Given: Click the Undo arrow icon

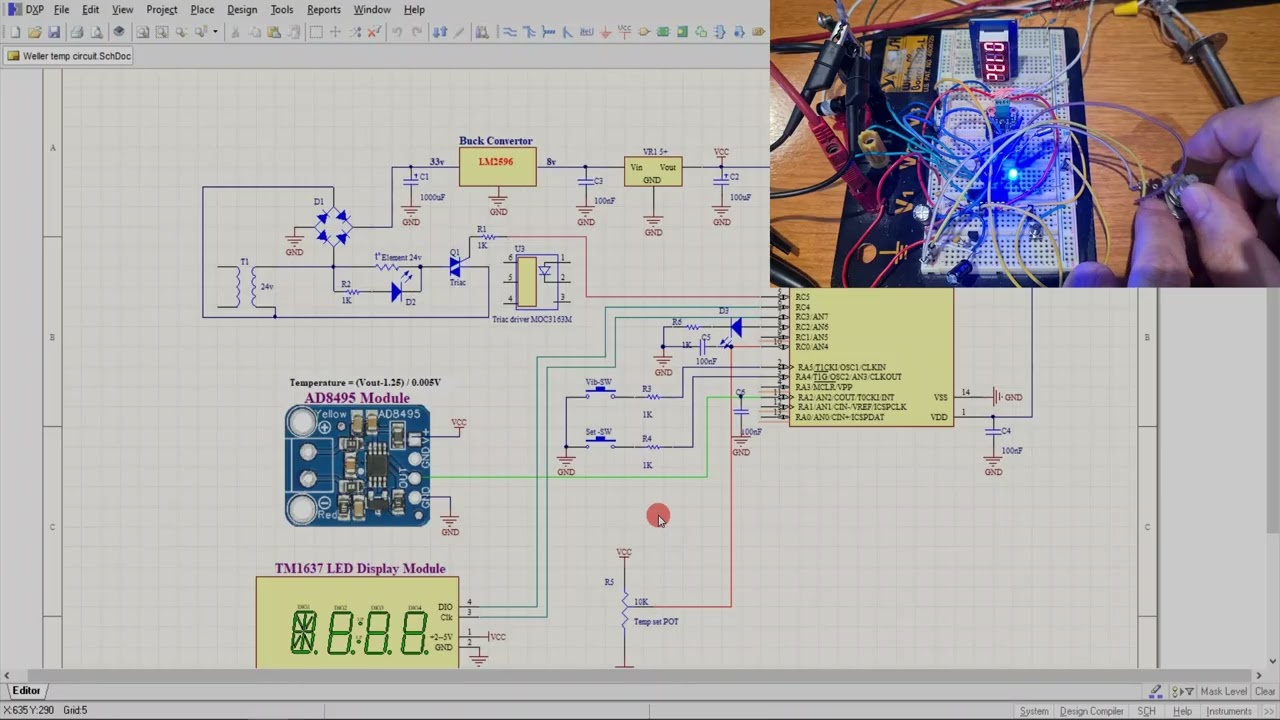Looking at the screenshot, I should point(397,32).
